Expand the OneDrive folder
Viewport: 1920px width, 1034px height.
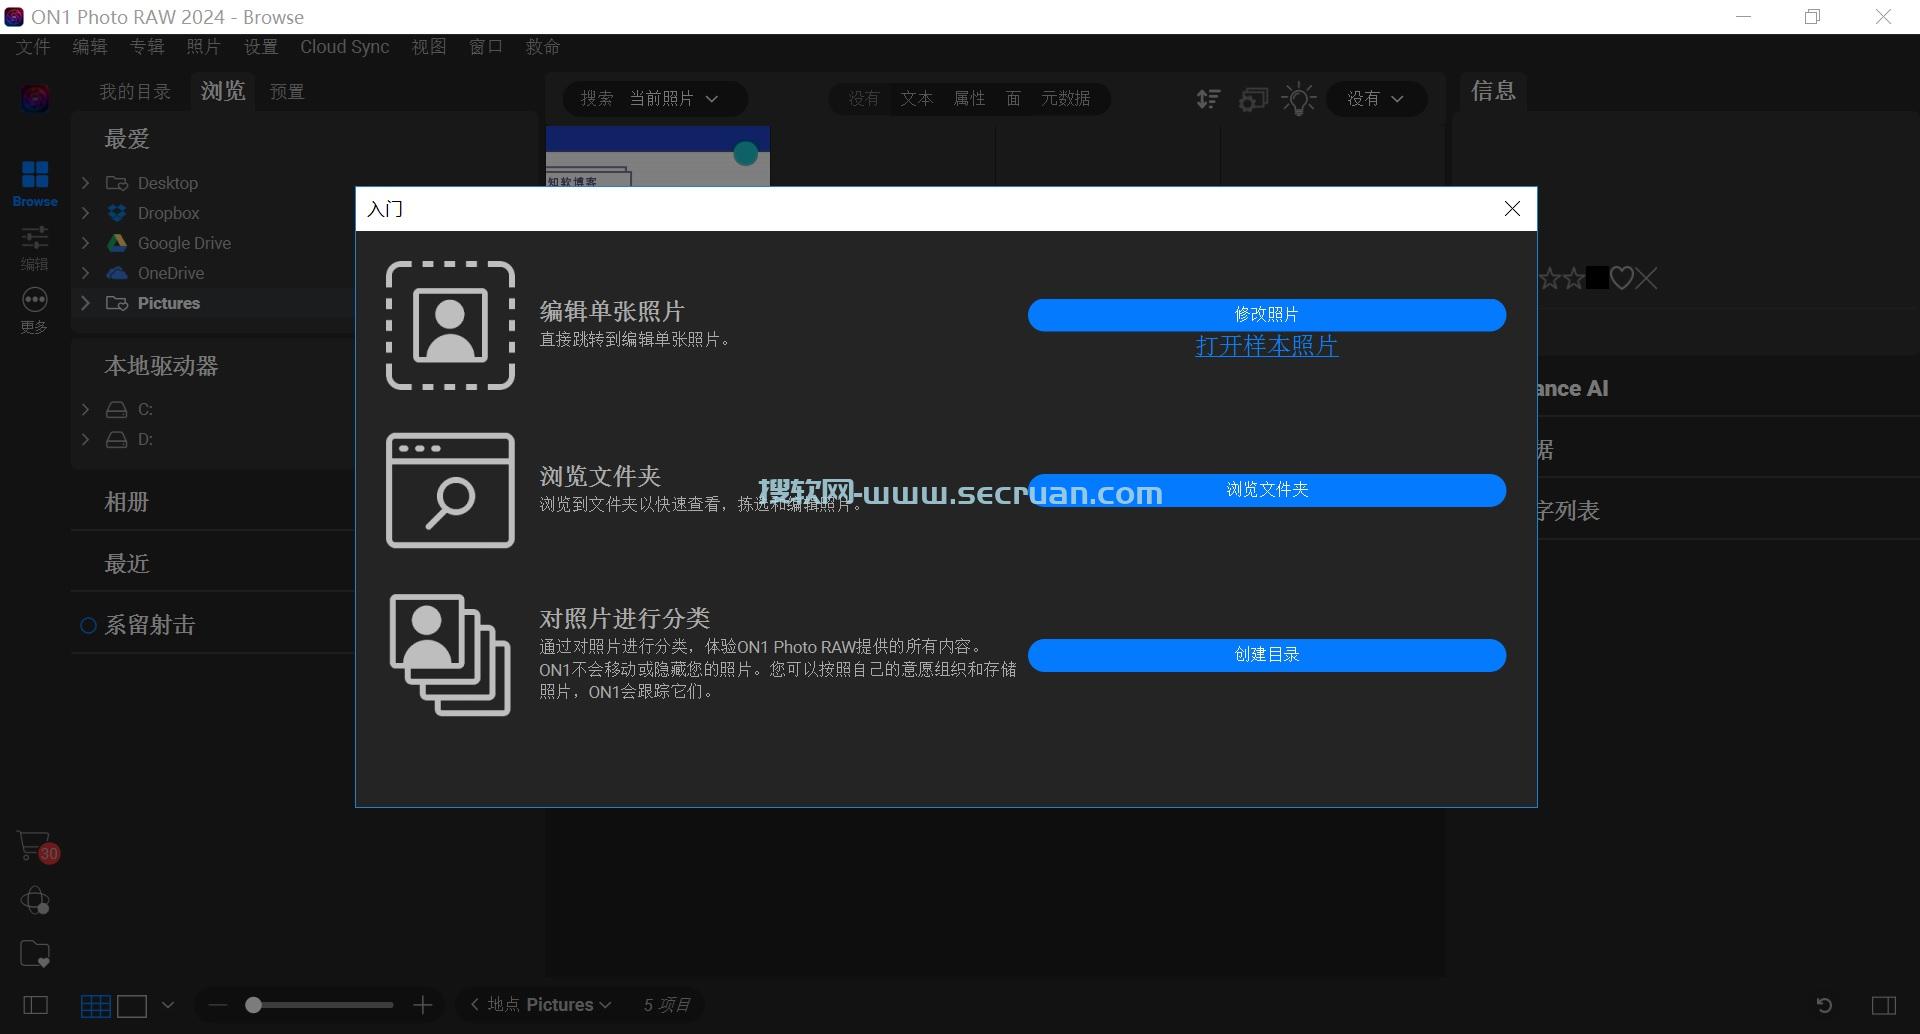click(86, 273)
